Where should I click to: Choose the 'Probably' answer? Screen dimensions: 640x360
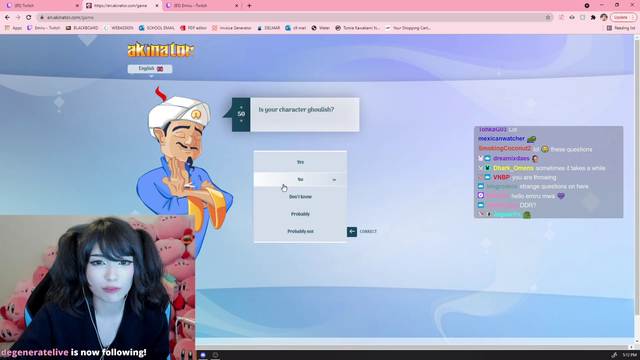(300, 214)
